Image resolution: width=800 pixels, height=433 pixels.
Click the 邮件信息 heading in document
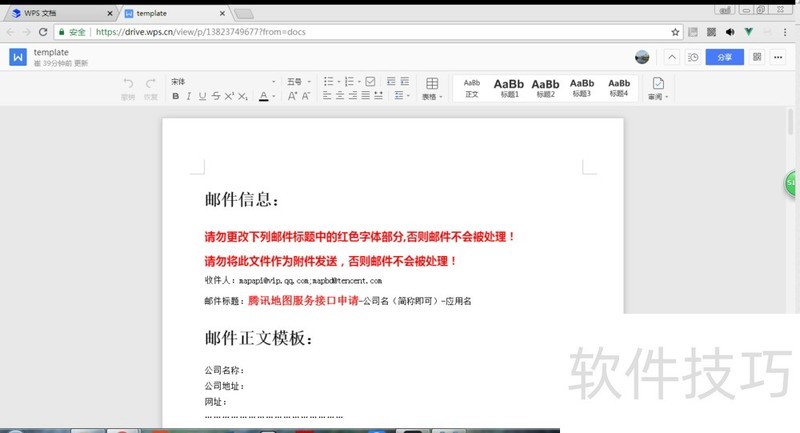tap(242, 199)
